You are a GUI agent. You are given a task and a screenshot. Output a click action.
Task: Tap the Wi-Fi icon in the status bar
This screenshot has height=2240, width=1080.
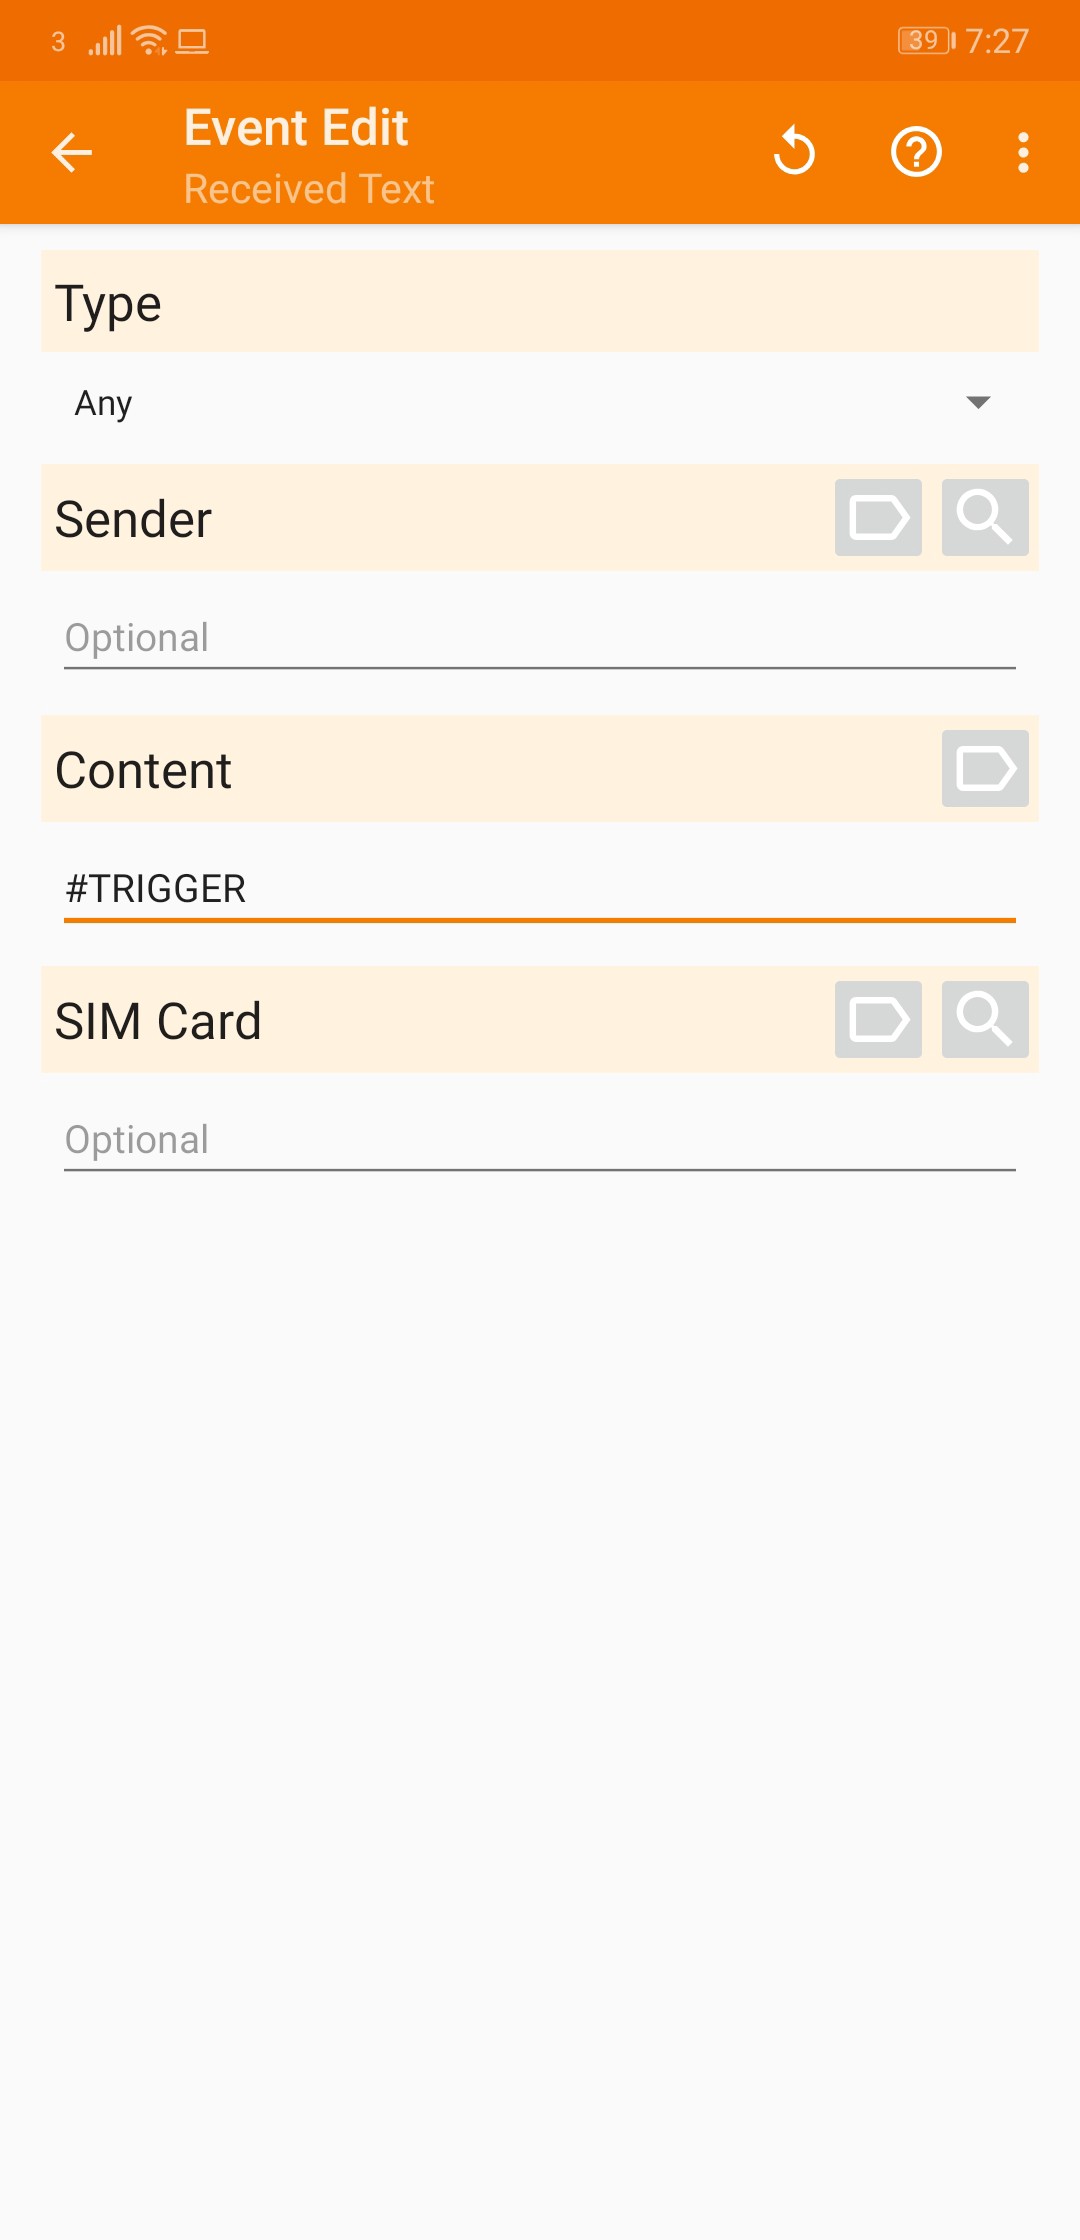[x=150, y=41]
